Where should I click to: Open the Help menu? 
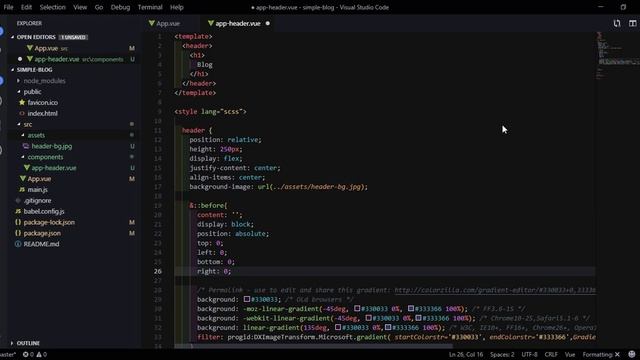pyautogui.click(x=176, y=7)
